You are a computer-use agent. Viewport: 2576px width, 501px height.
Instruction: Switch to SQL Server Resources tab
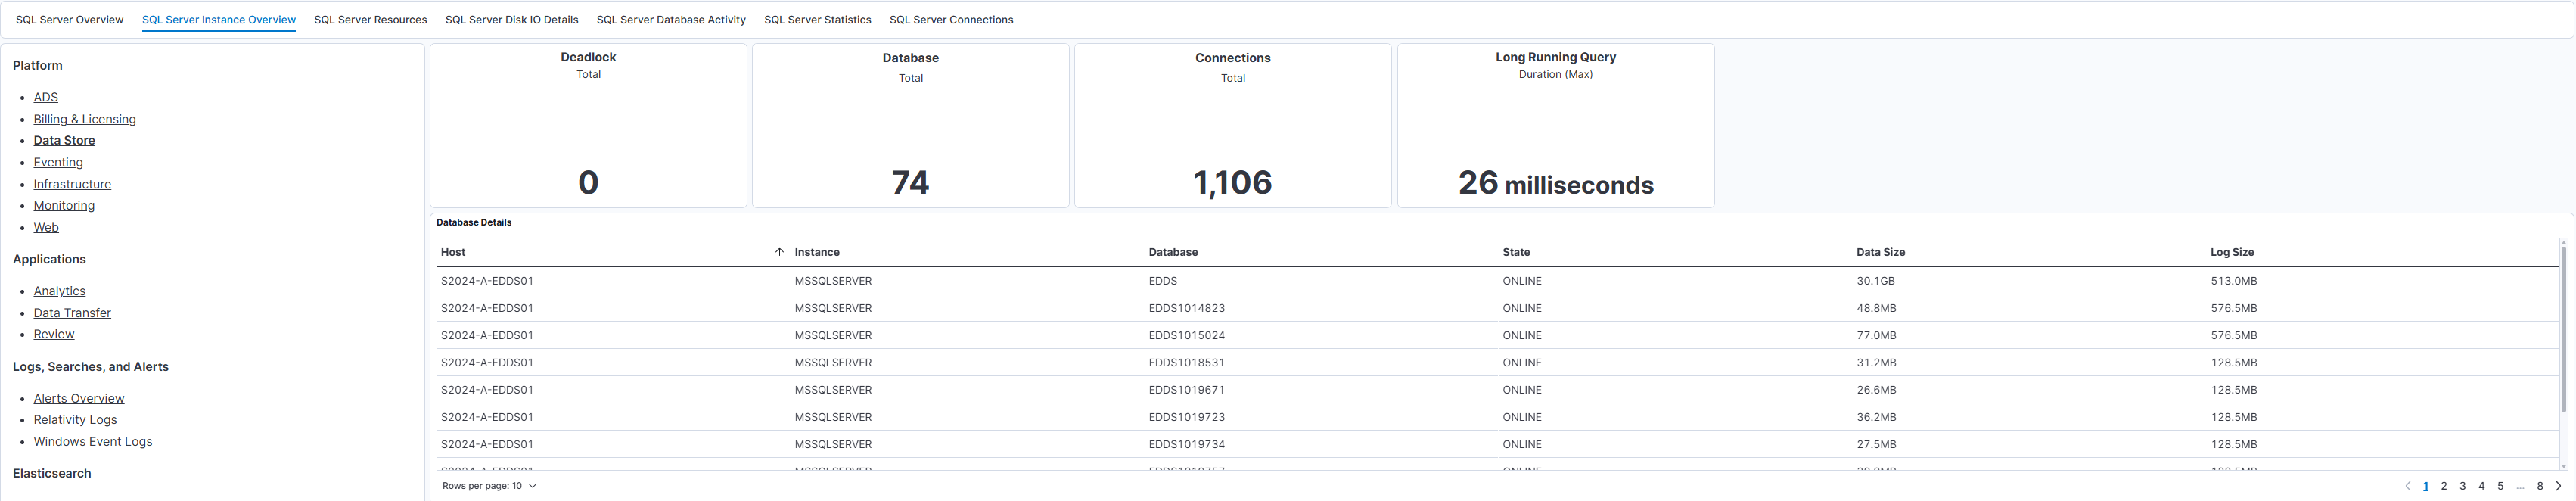tap(370, 20)
